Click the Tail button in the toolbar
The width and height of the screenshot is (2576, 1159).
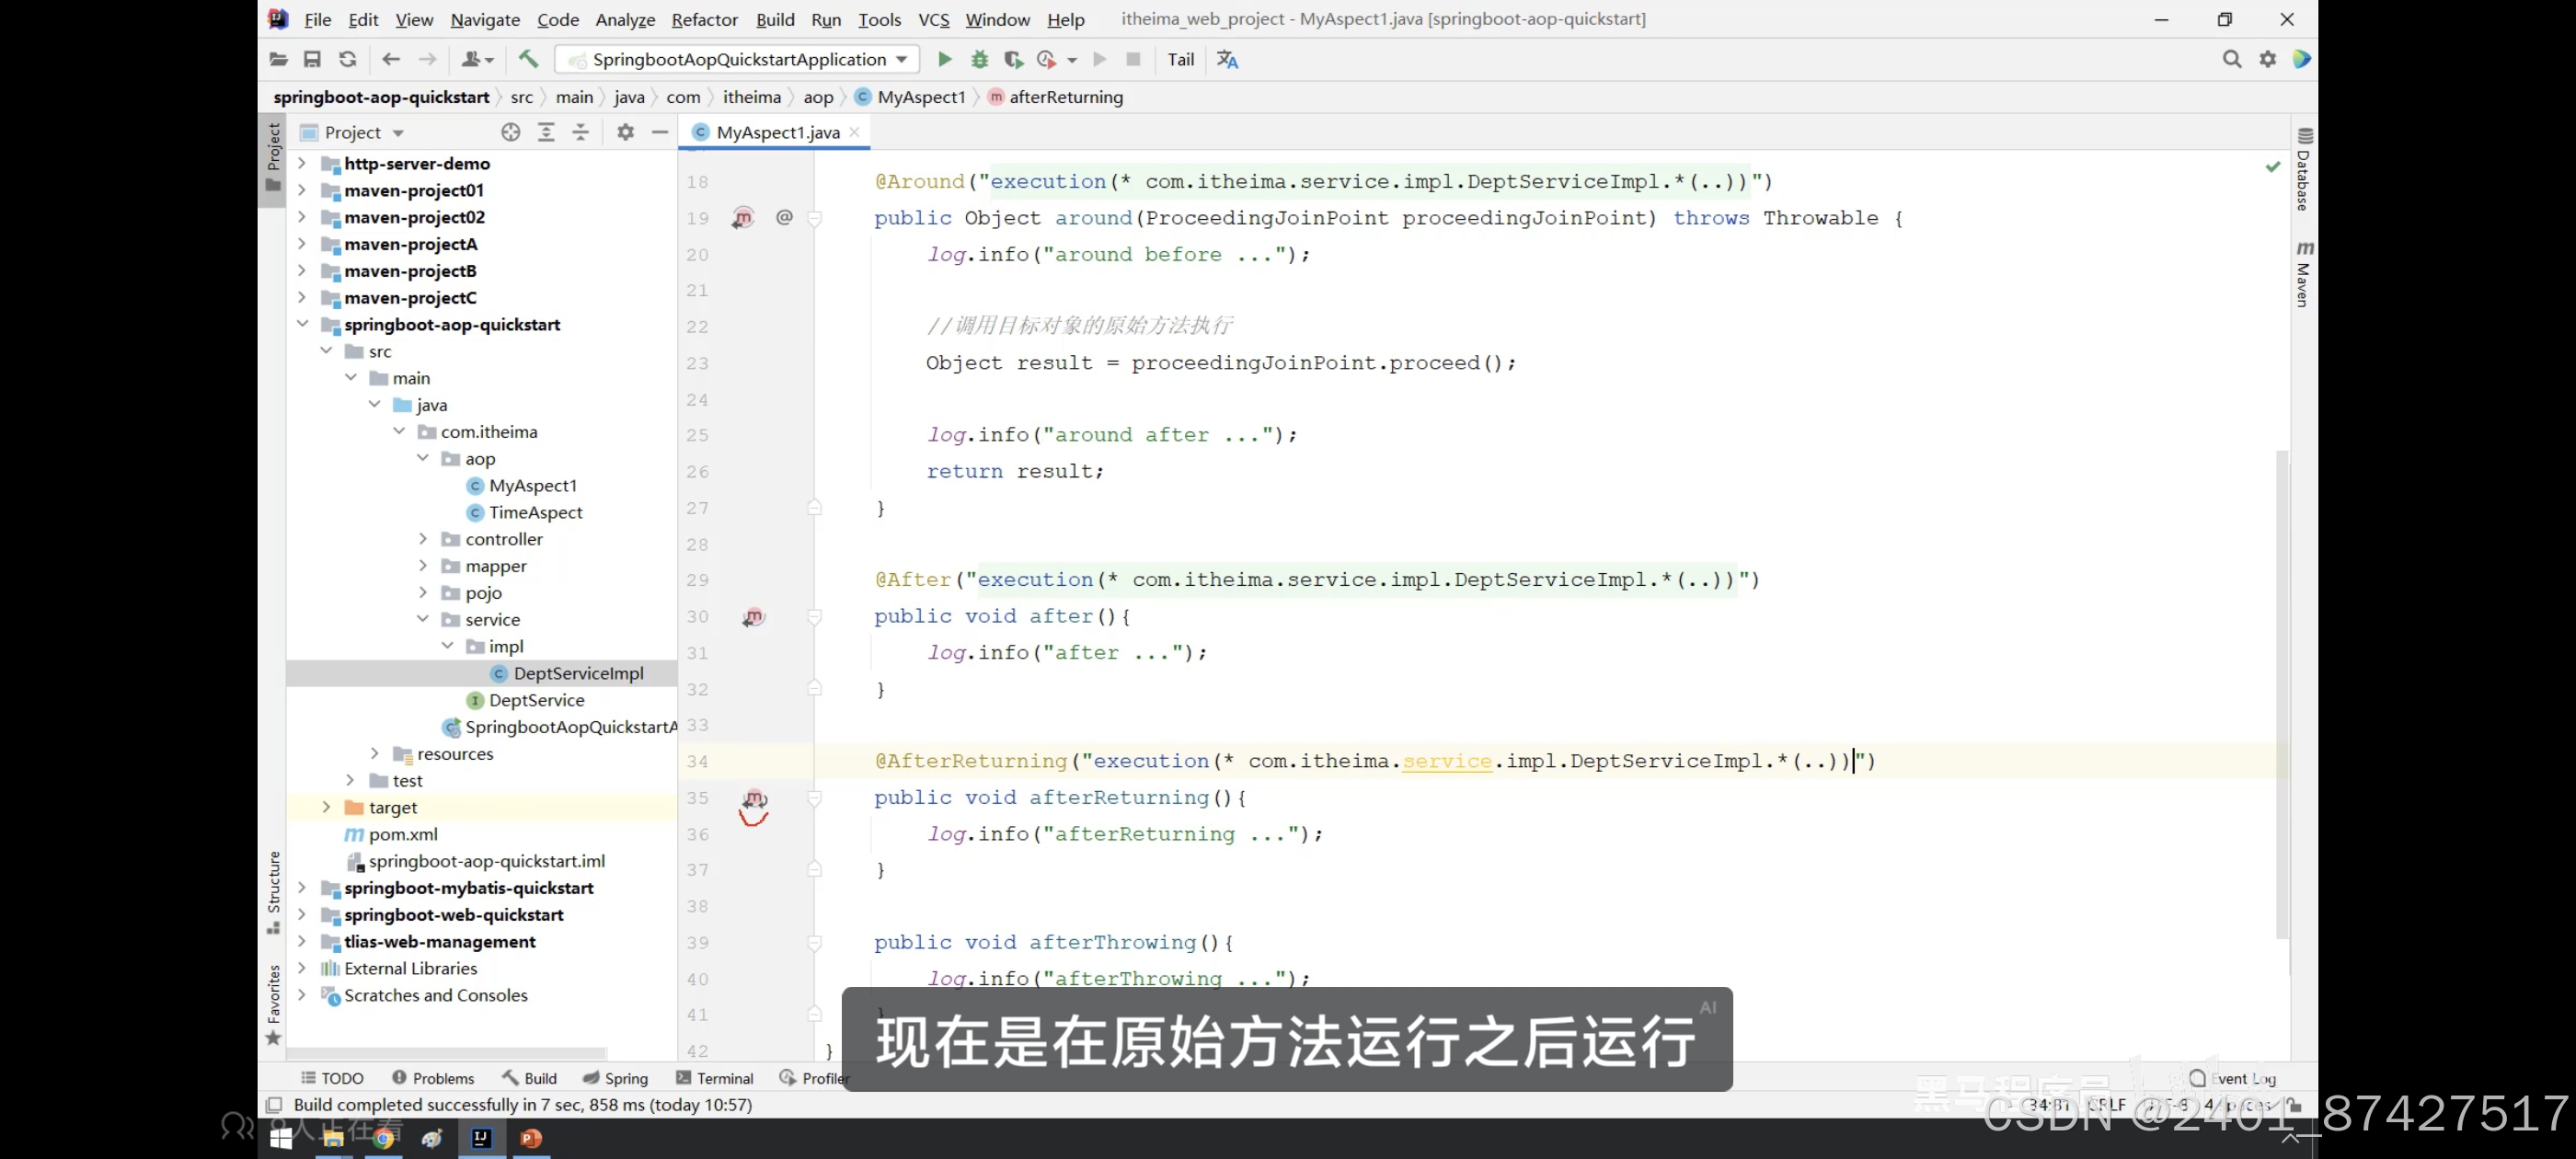pos(1180,60)
